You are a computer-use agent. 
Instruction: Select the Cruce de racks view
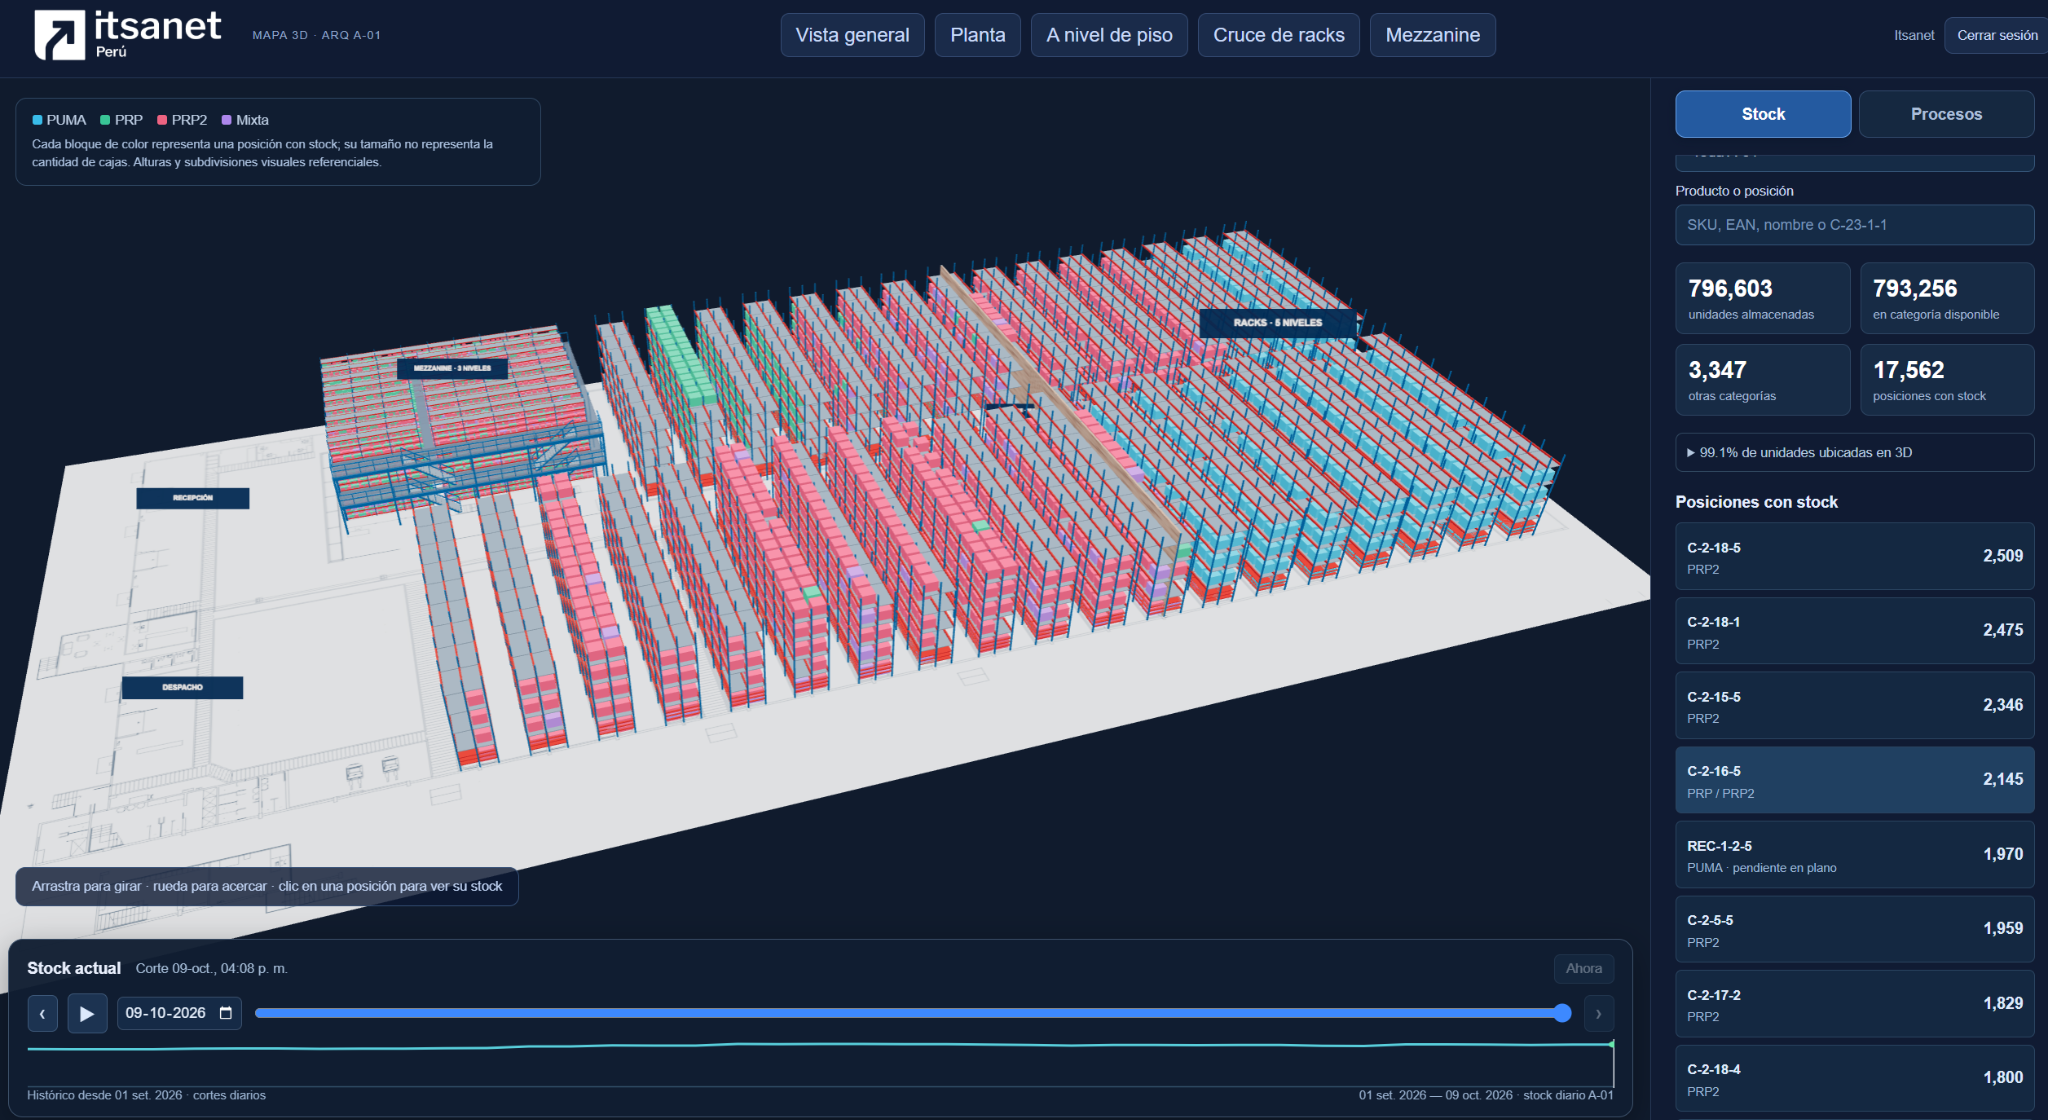(1278, 35)
